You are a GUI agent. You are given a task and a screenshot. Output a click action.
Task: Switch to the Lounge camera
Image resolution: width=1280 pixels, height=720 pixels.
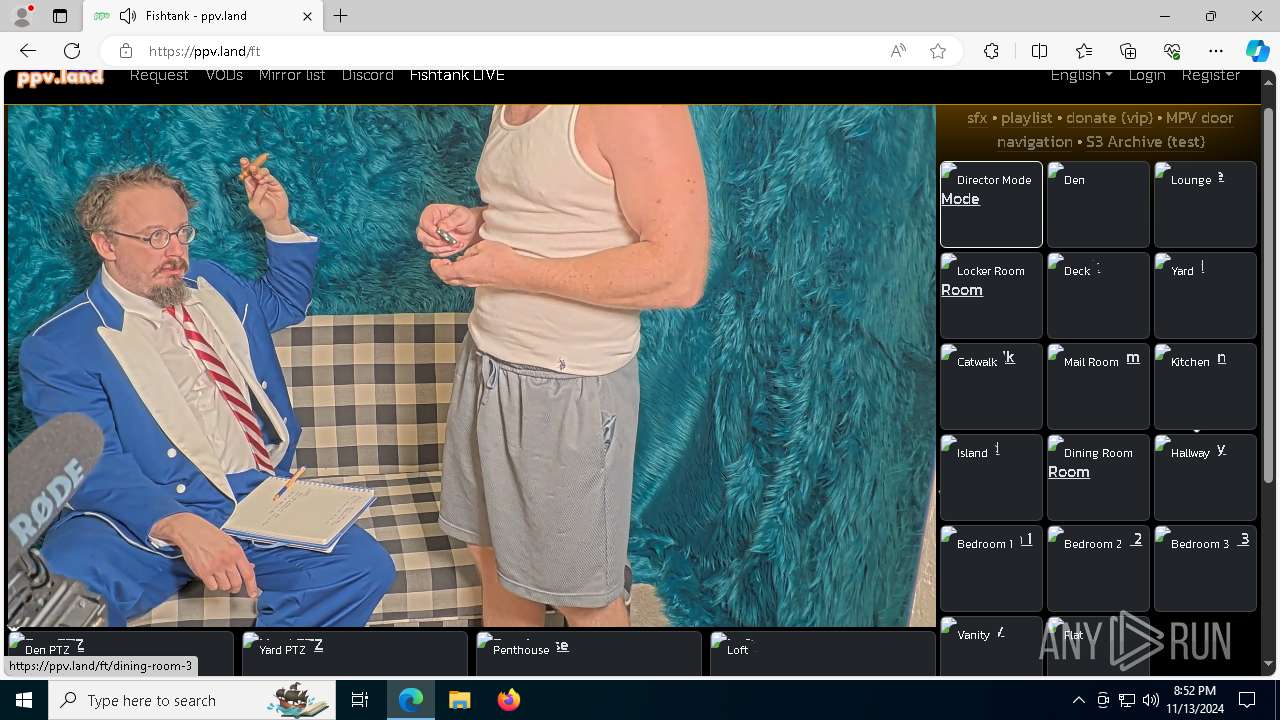1205,204
